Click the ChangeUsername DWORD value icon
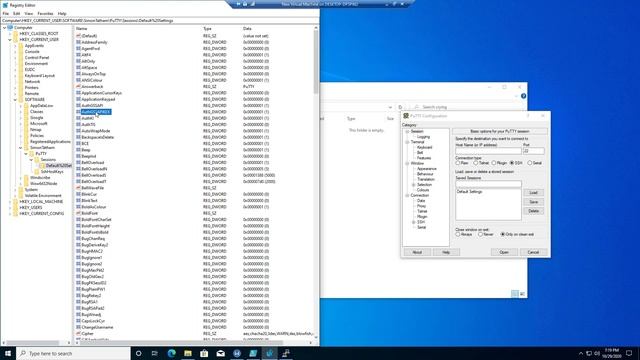This screenshot has height=360, width=640. coord(78,327)
